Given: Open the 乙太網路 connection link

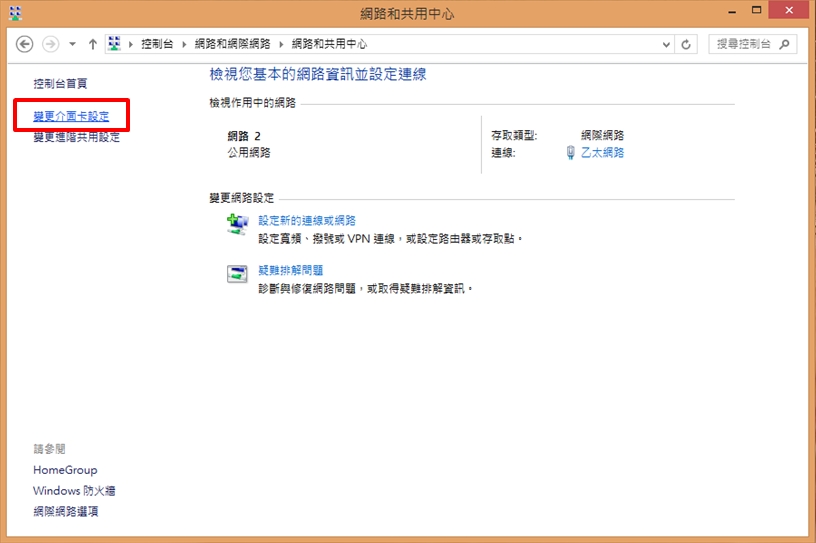Looking at the screenshot, I should click(602, 153).
